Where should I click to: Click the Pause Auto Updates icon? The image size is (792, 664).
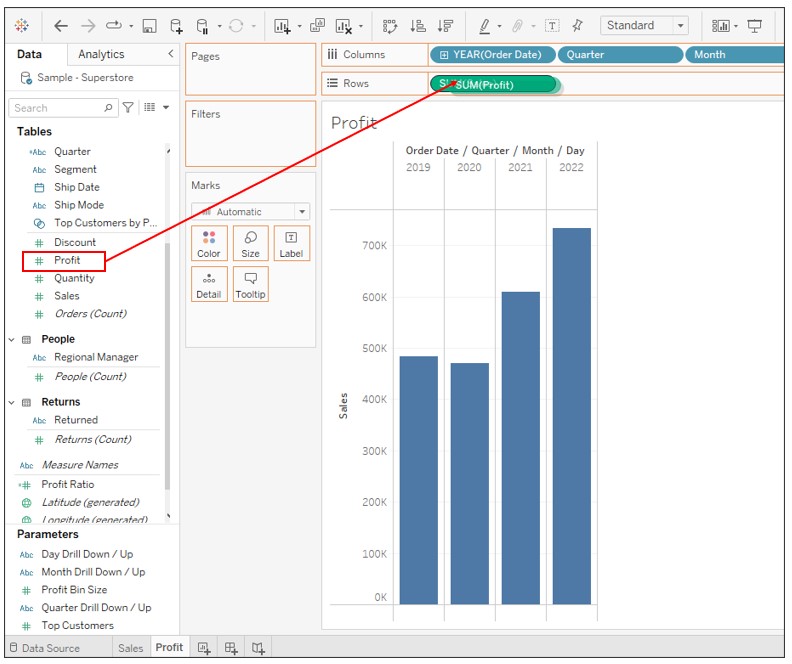203,26
